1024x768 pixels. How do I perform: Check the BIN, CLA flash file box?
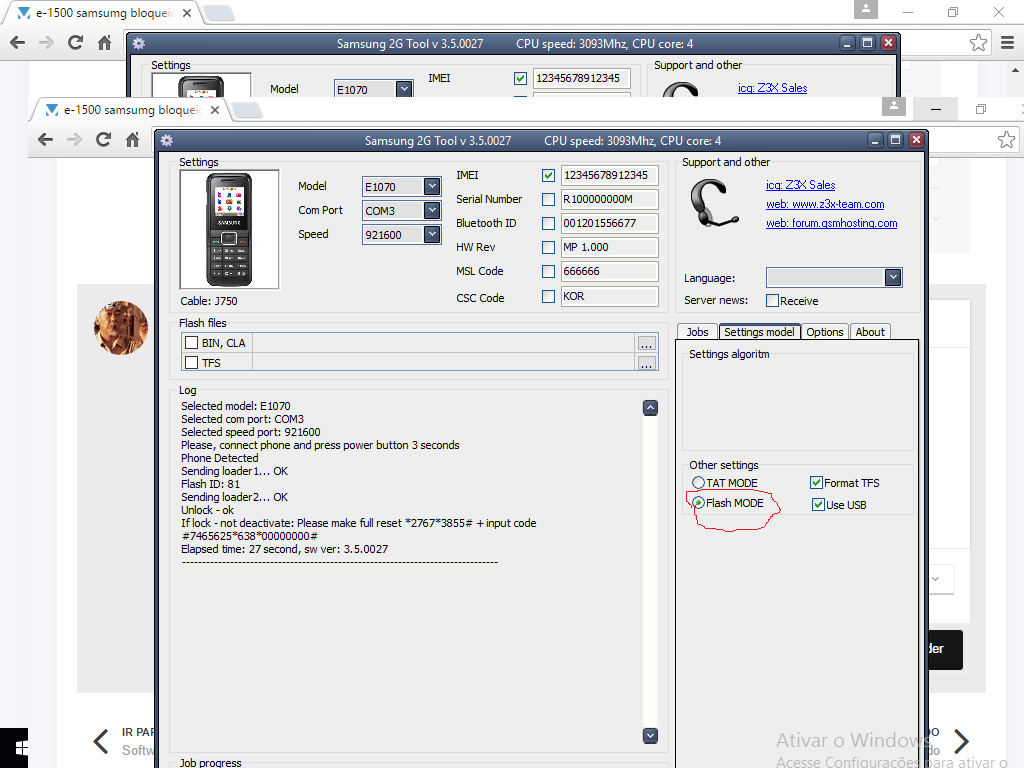click(x=191, y=343)
